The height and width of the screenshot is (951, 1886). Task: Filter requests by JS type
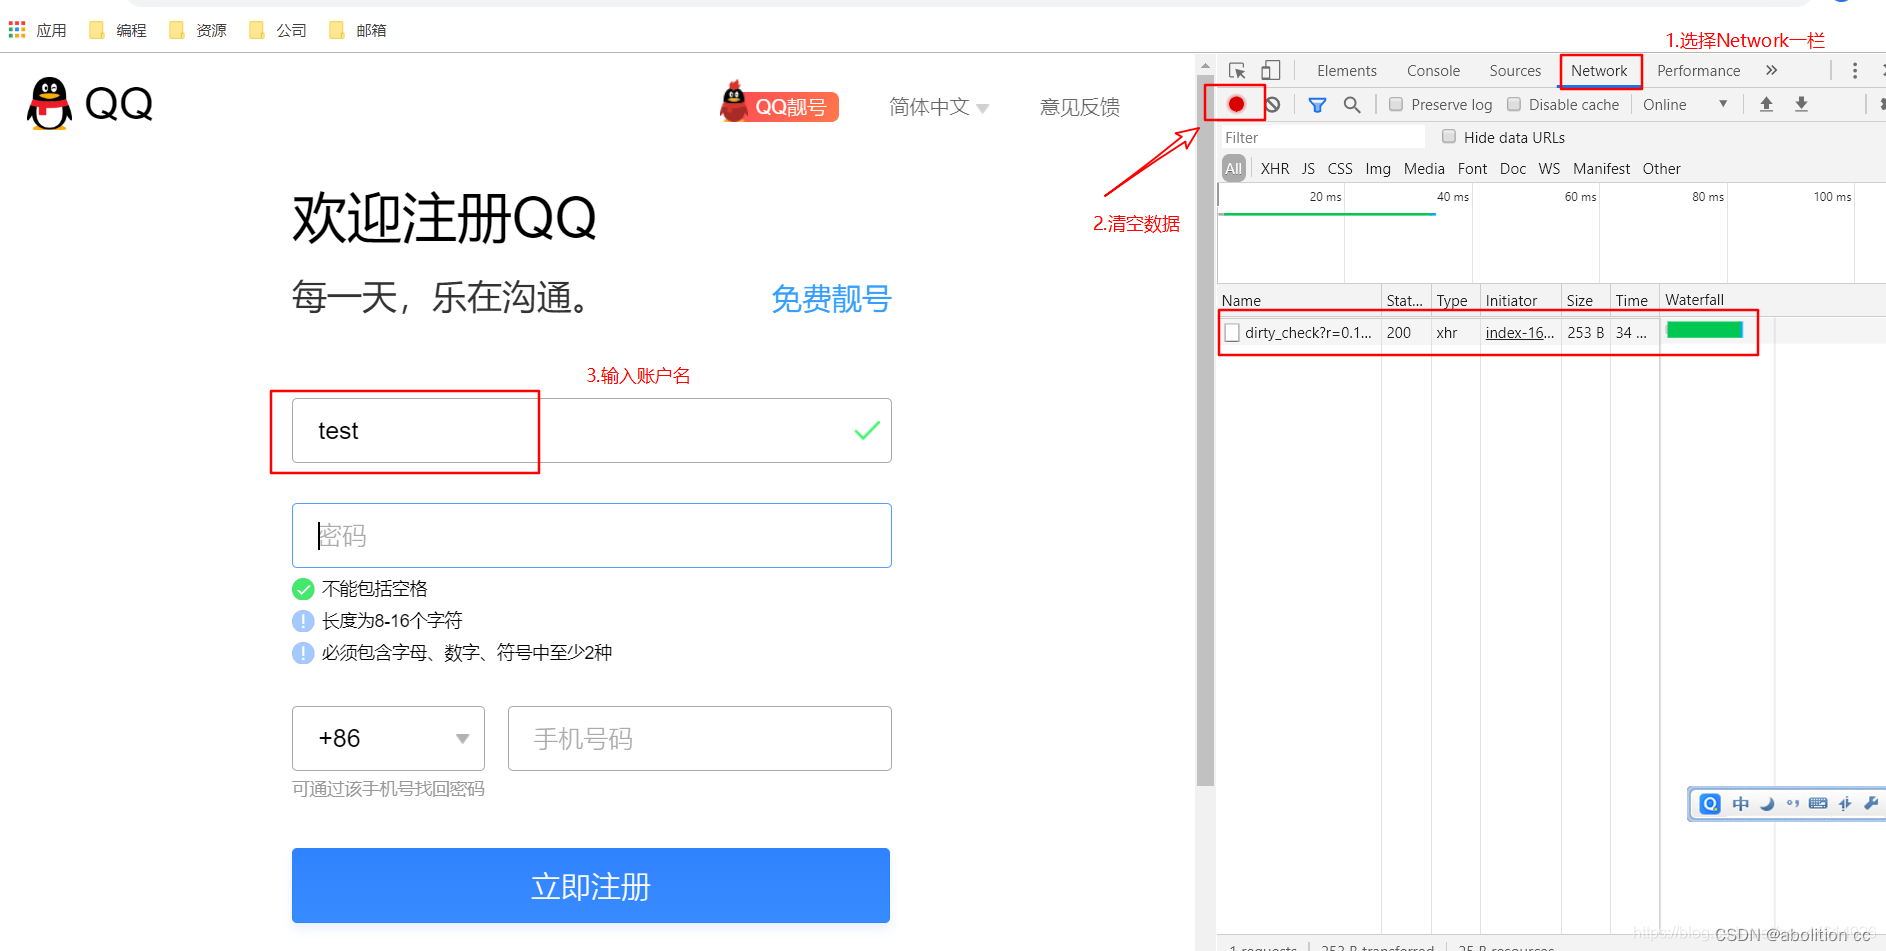point(1308,168)
